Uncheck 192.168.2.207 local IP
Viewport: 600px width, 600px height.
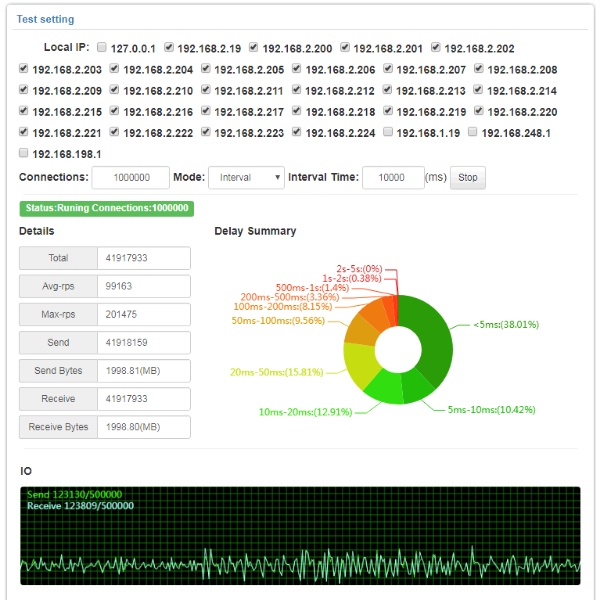(x=388, y=68)
